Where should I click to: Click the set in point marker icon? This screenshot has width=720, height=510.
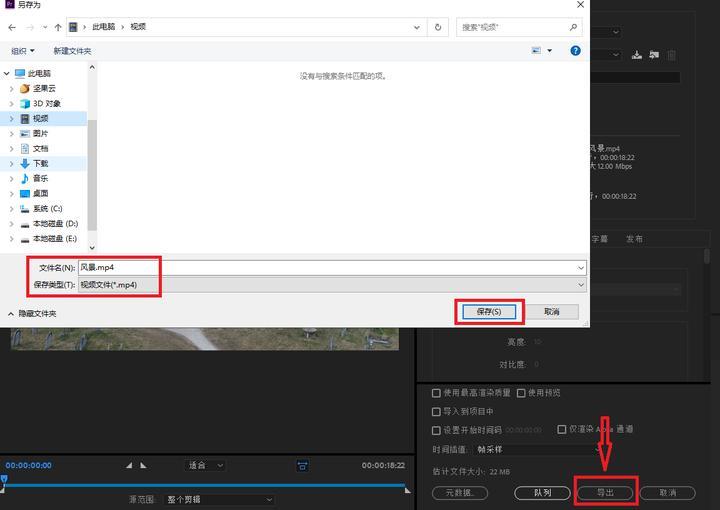tap(129, 466)
